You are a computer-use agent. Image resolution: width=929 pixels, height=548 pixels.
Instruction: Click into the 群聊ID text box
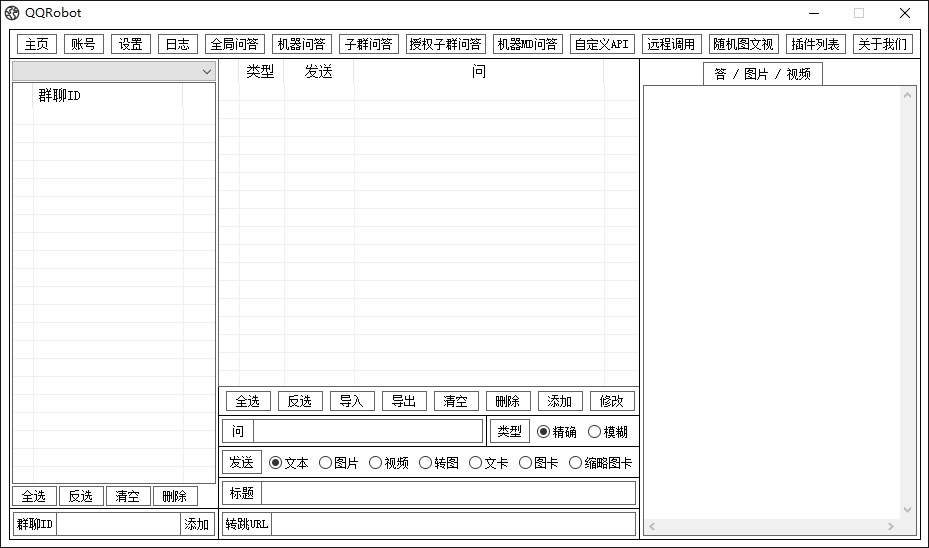(x=117, y=524)
